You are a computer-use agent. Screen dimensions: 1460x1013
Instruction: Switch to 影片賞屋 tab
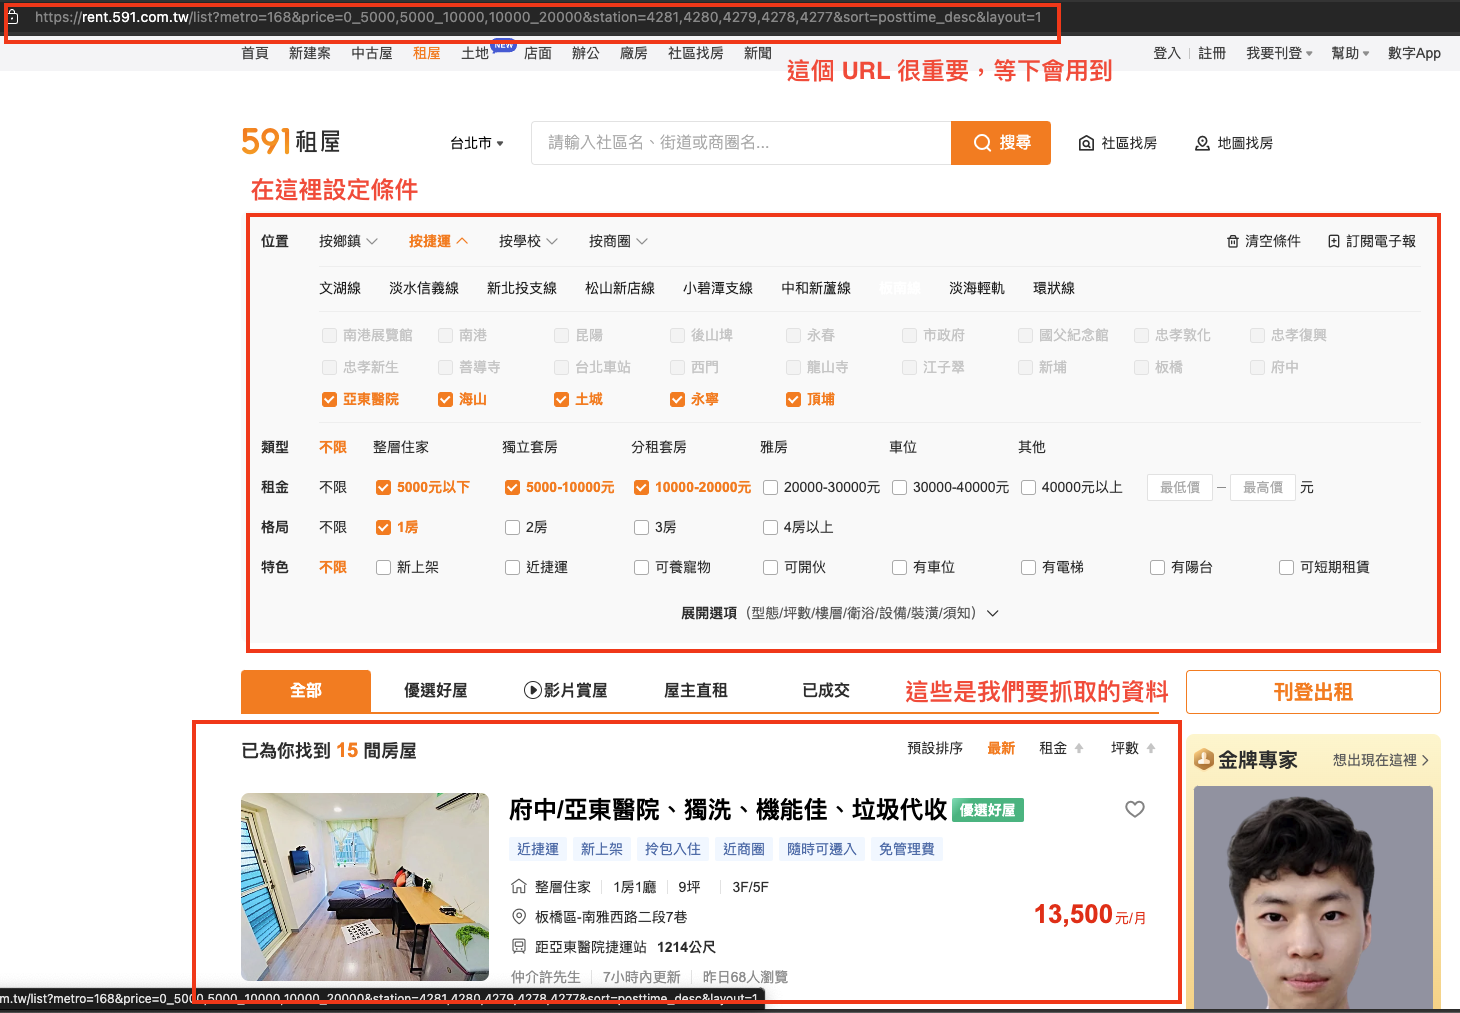pos(565,690)
